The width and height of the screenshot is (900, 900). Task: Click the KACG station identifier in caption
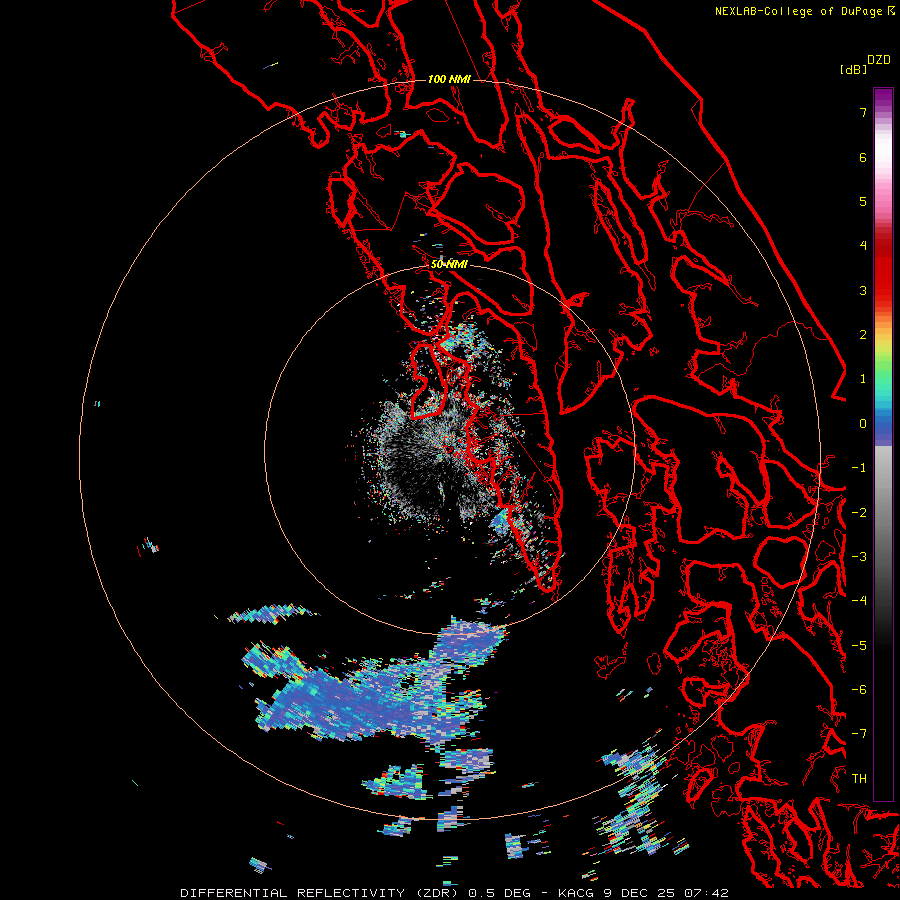point(577,893)
